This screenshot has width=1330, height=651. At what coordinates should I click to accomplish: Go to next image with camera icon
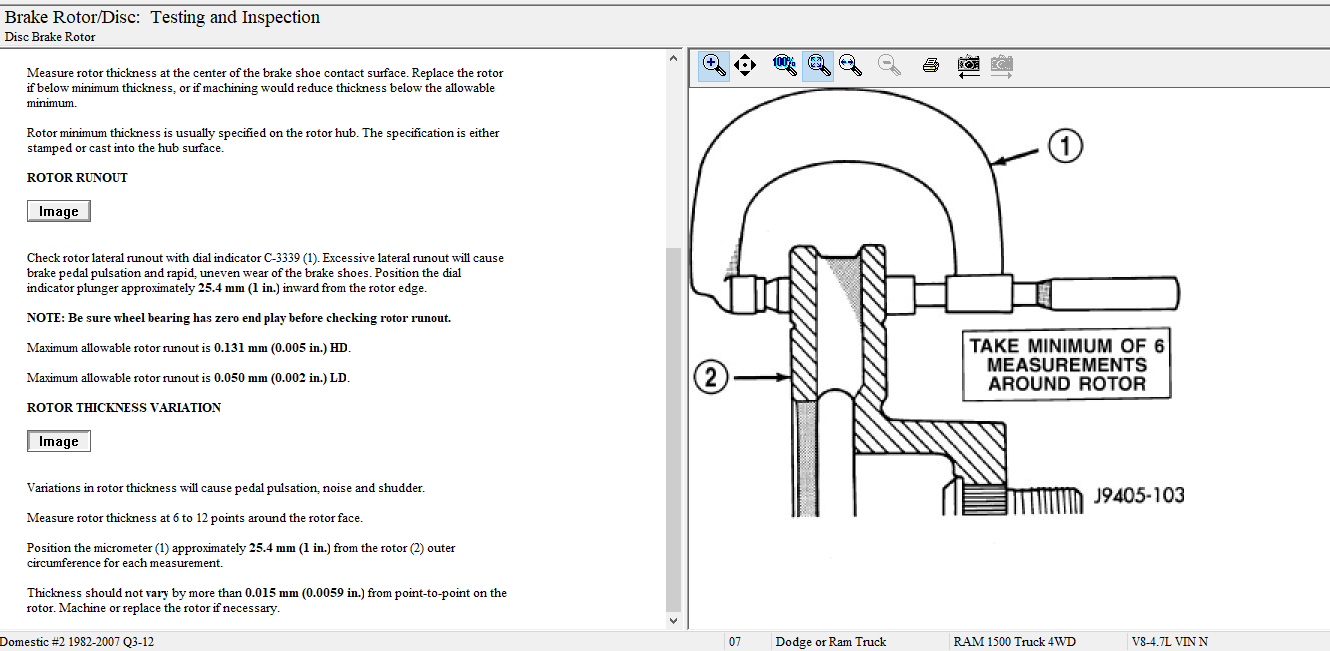(1001, 65)
